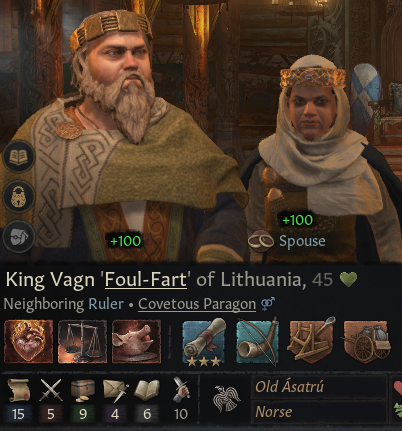Select the Norse culture field
Image resolution: width=402 pixels, height=431 pixels.
coord(319,412)
